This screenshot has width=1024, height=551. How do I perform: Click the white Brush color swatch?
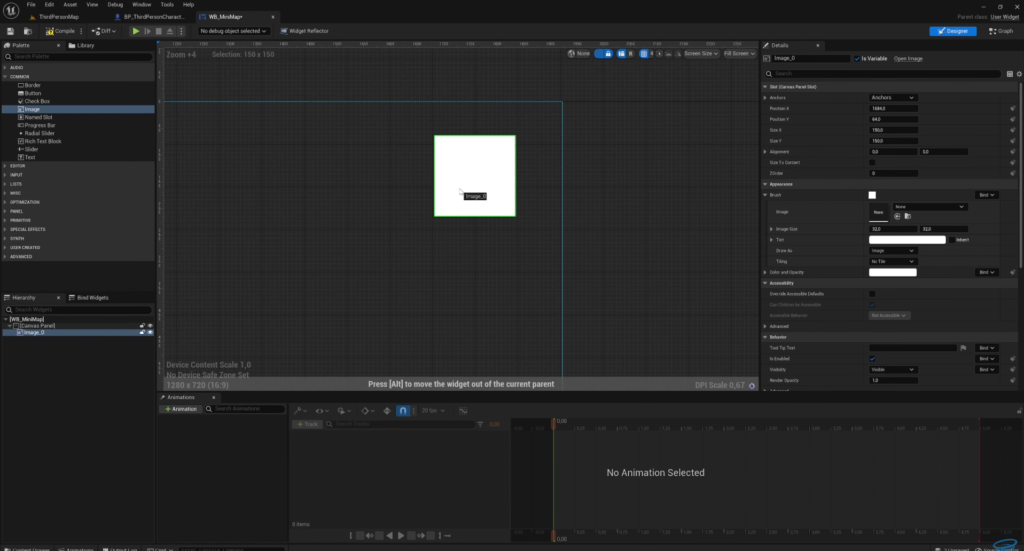coord(872,195)
